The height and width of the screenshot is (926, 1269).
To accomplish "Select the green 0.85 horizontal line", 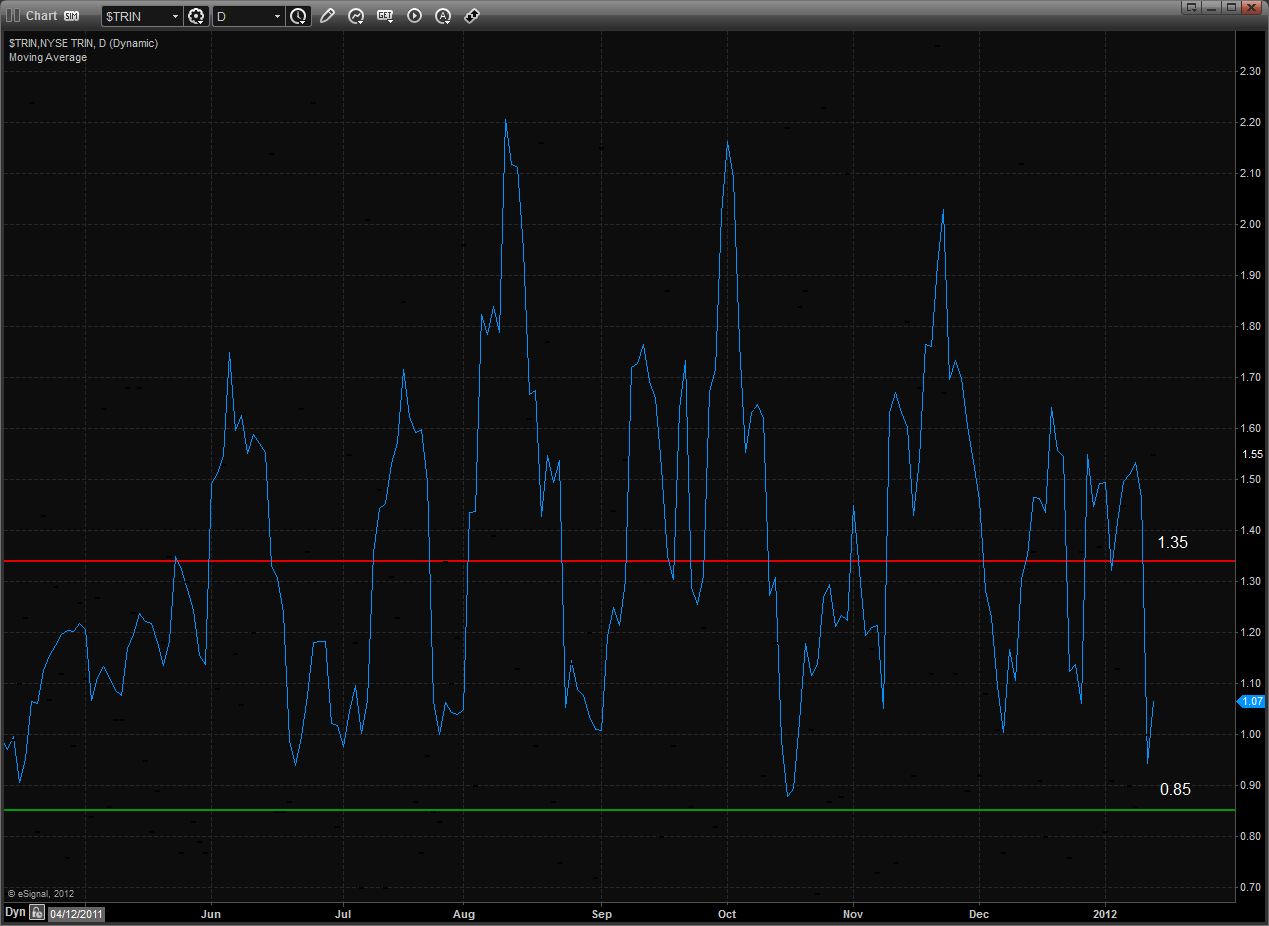I will point(617,810).
